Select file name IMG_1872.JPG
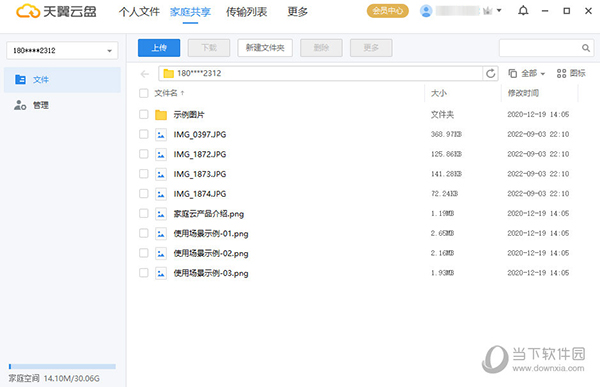The image size is (600, 387). tap(200, 154)
